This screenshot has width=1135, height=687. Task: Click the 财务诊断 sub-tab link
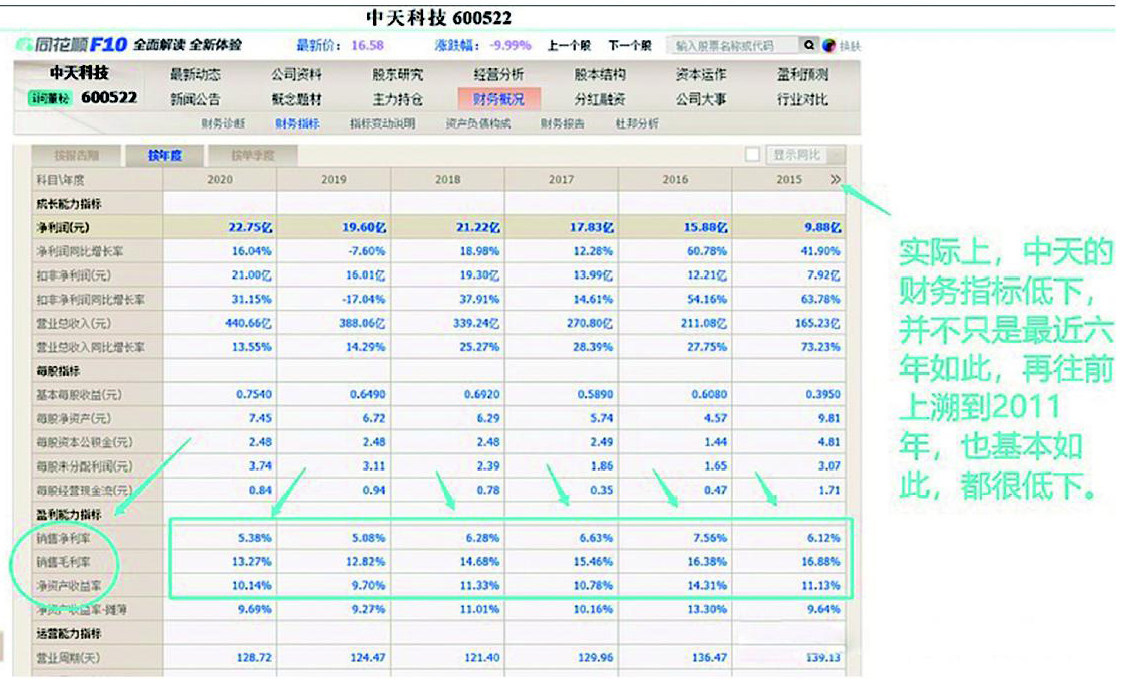tap(222, 124)
